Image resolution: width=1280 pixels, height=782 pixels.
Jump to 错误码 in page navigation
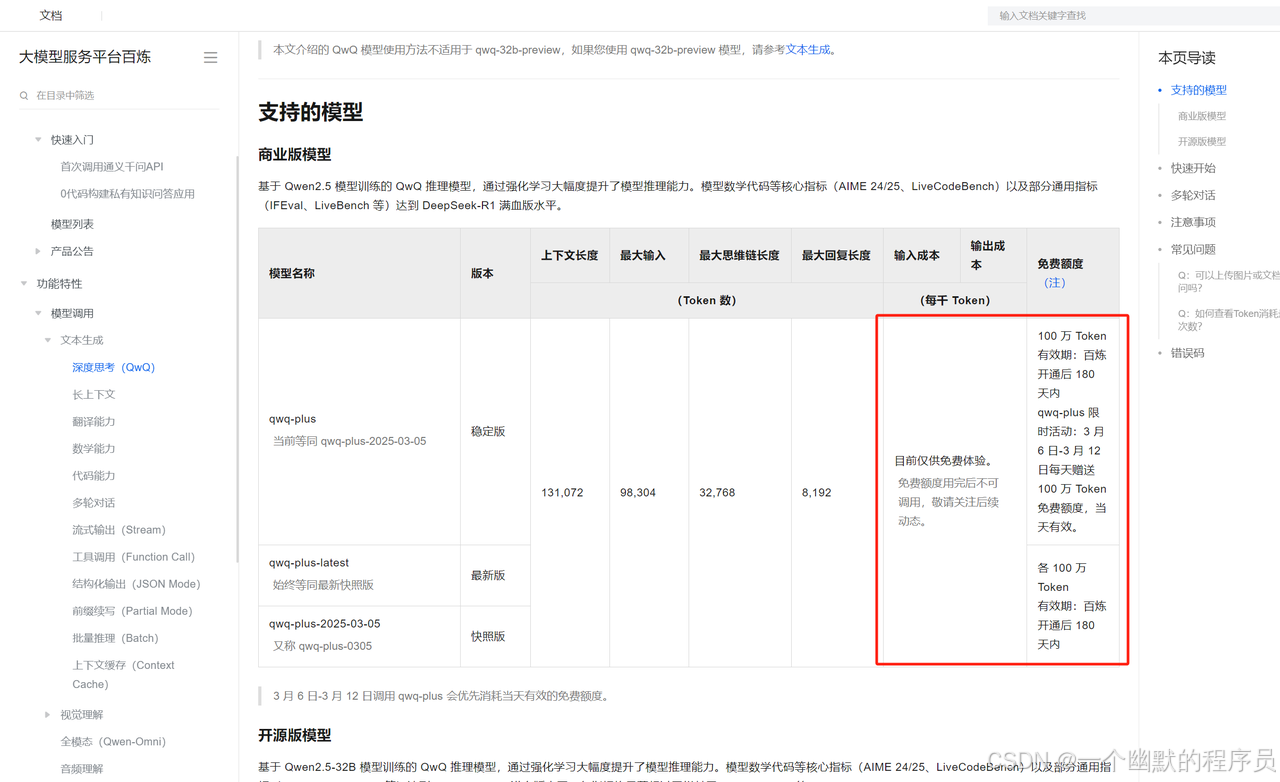pyautogui.click(x=1188, y=353)
